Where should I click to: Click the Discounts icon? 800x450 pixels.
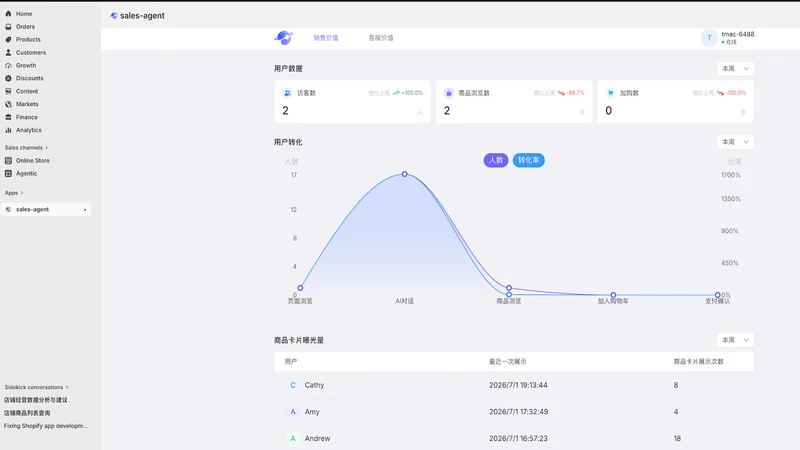point(8,78)
